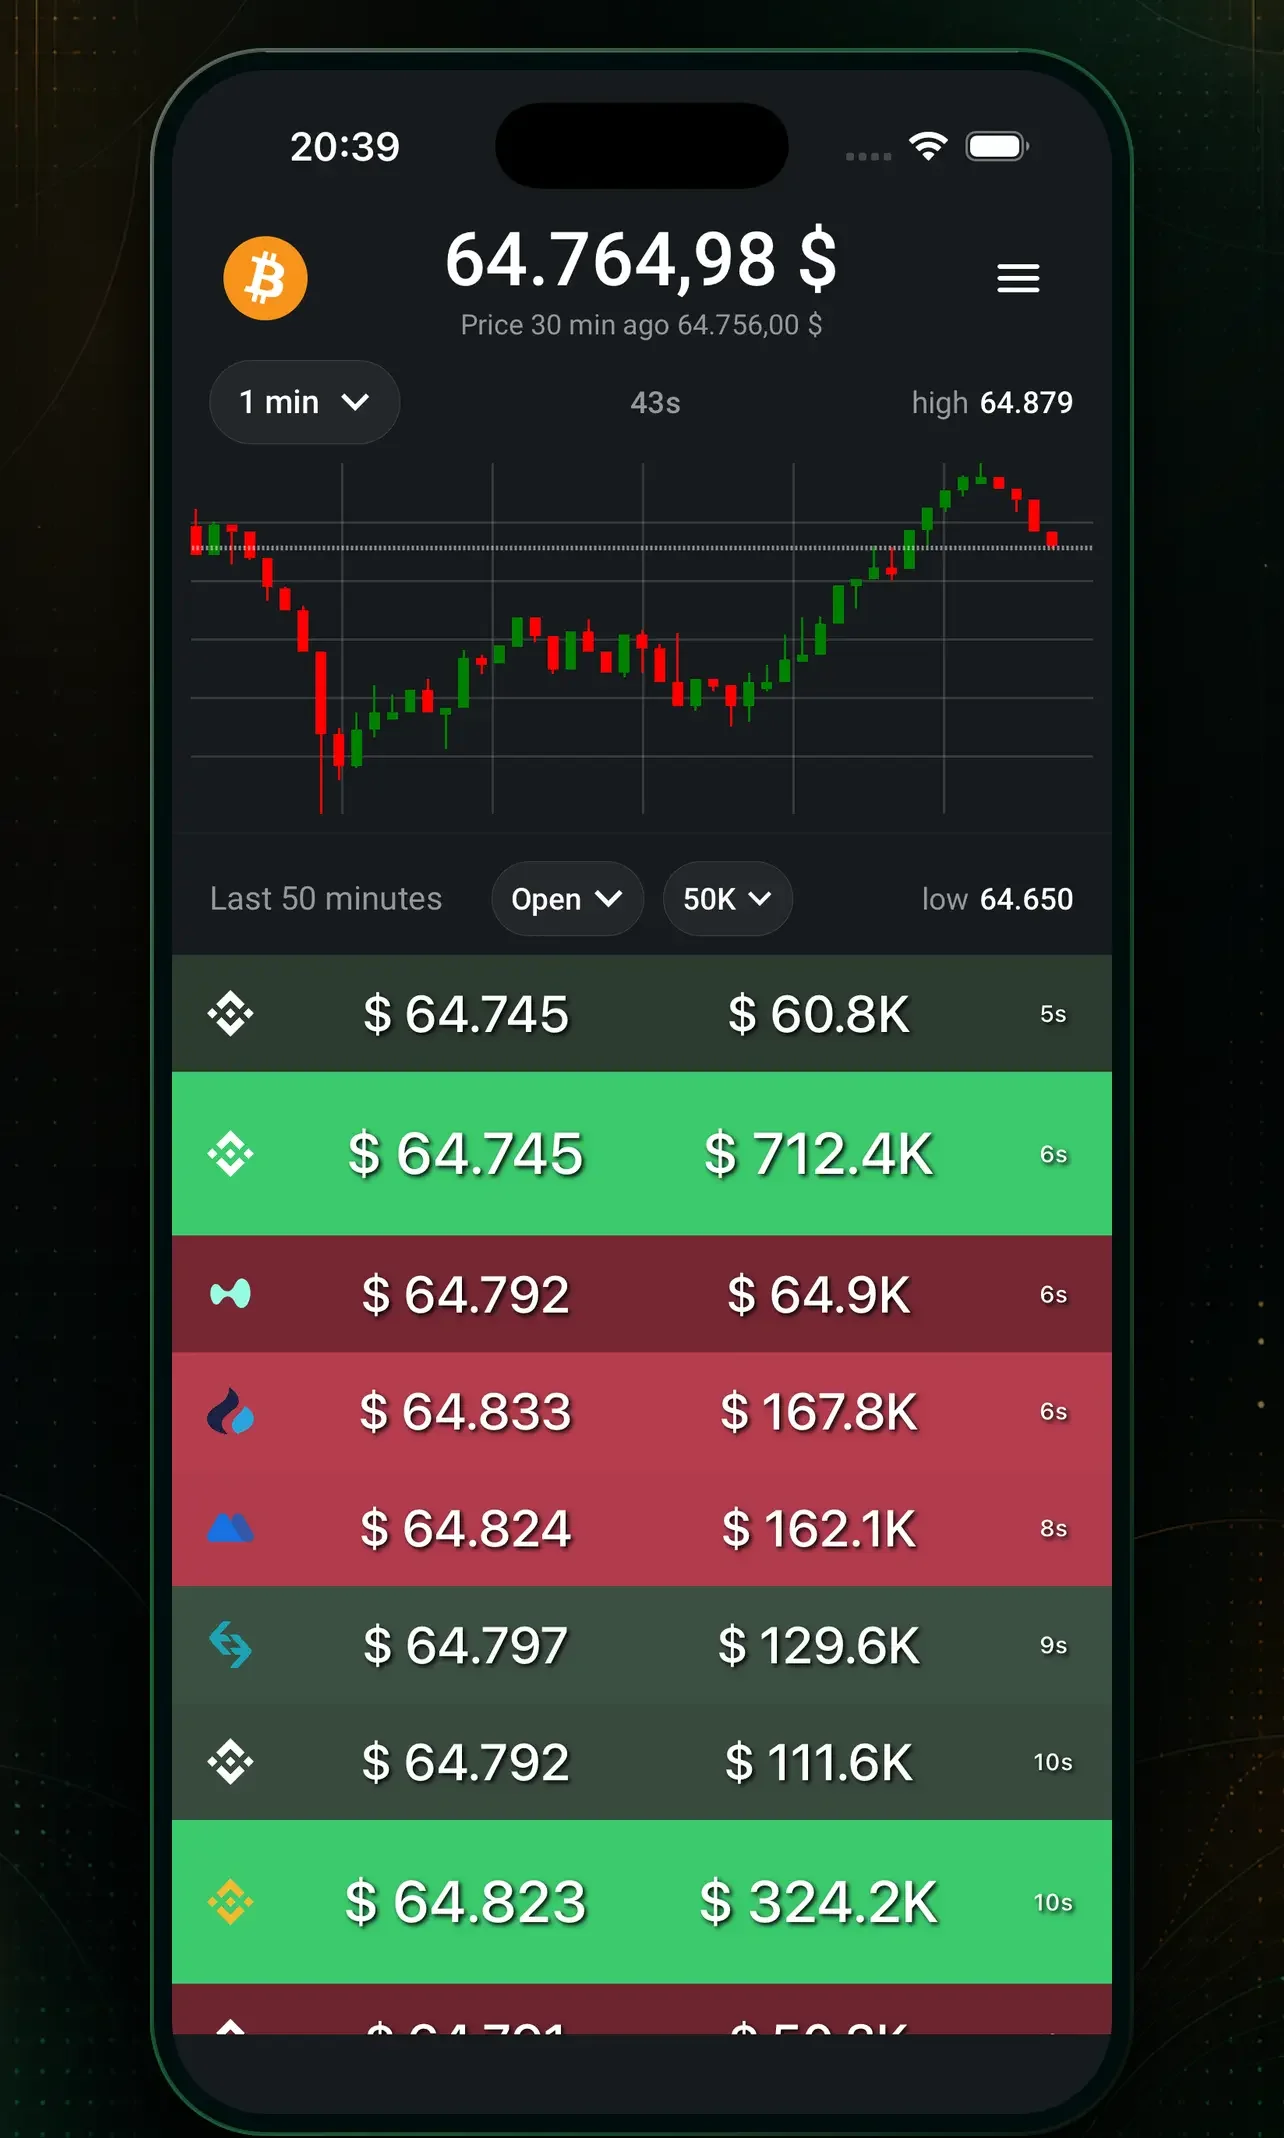Tap the orange Bitcoin logo icon
The width and height of the screenshot is (1284, 2138).
pyautogui.click(x=265, y=278)
